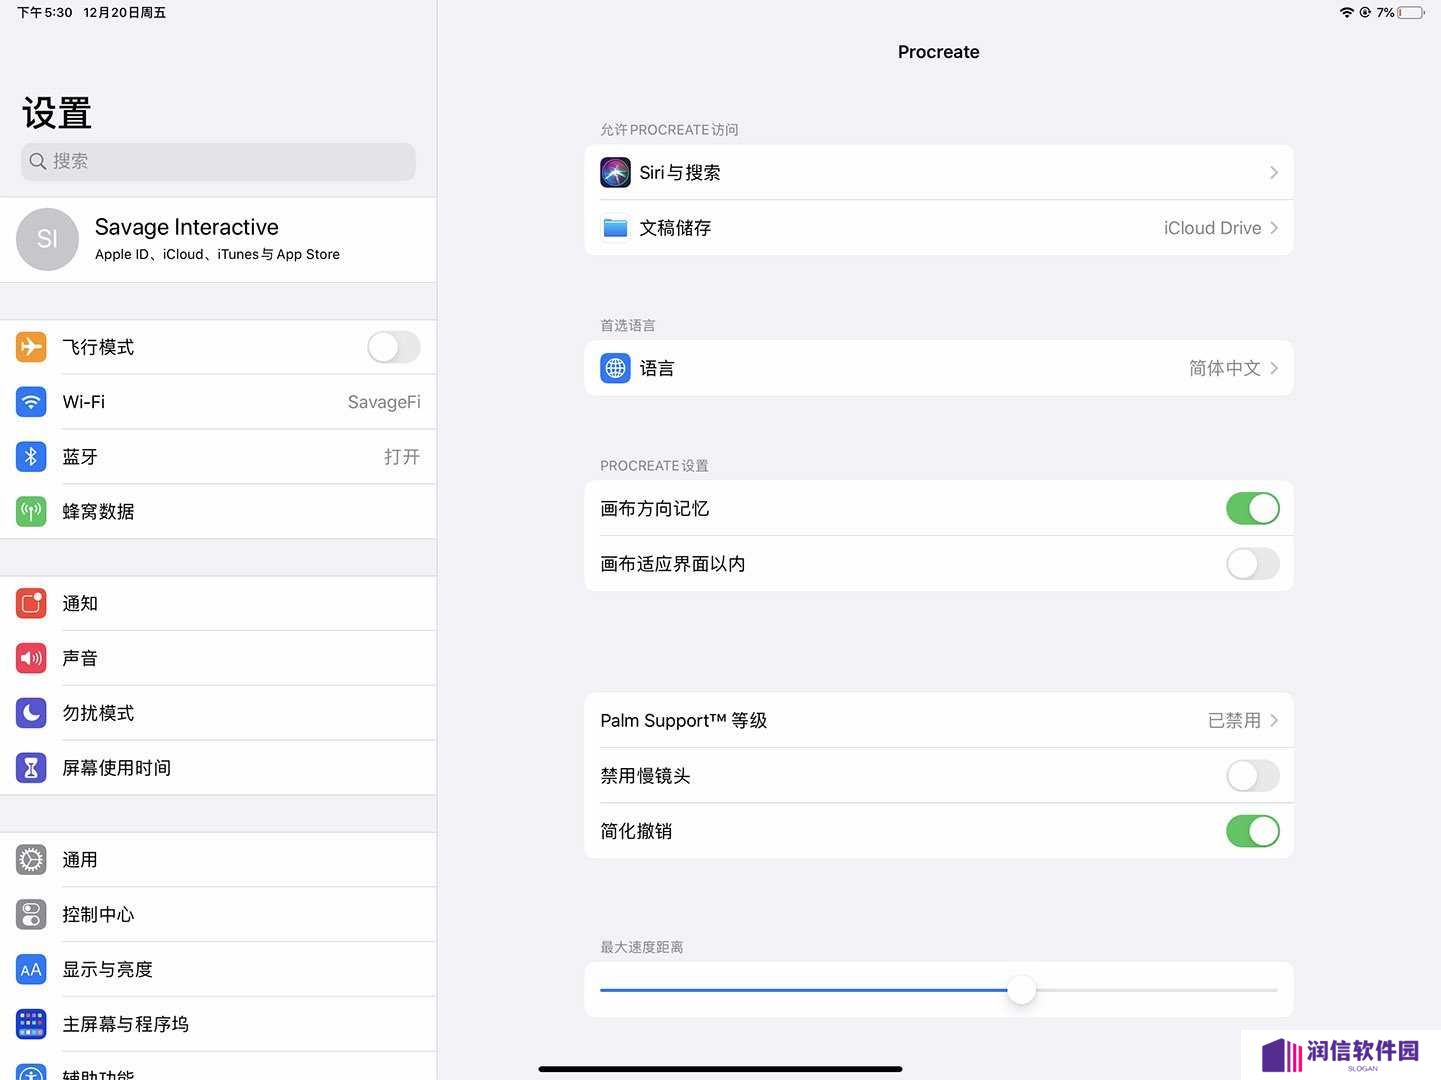Toggle the 飞行模式 switch
This screenshot has height=1080, width=1441.
coord(394,347)
